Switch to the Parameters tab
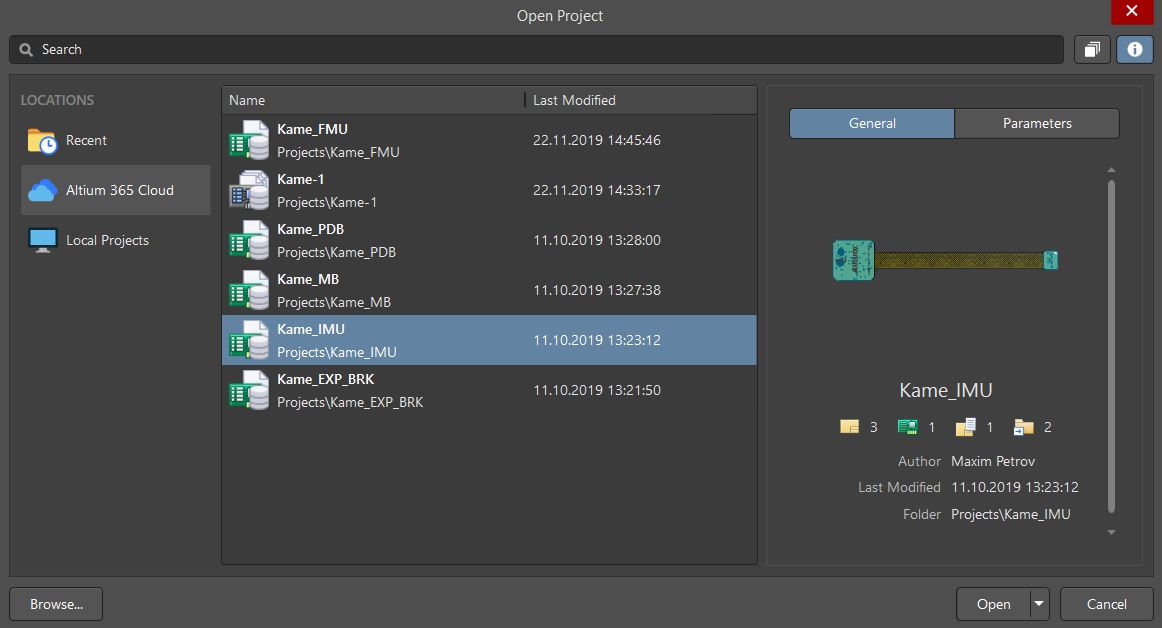Viewport: 1162px width, 628px height. pos(1037,123)
